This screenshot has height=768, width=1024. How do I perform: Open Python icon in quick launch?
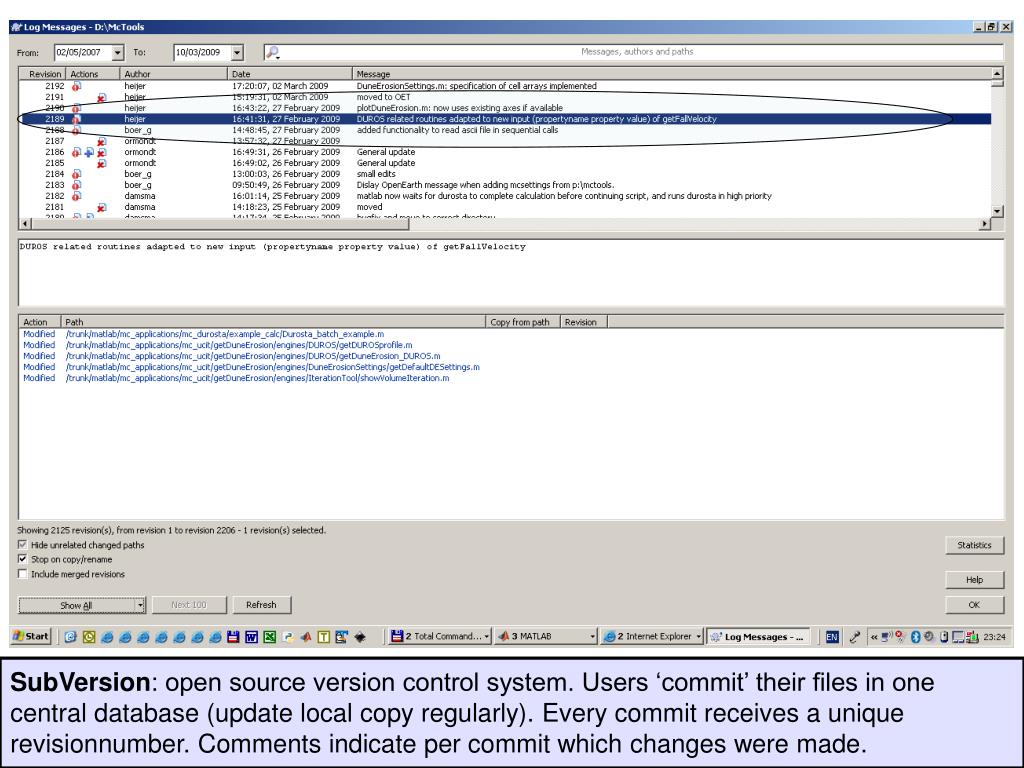[287, 637]
